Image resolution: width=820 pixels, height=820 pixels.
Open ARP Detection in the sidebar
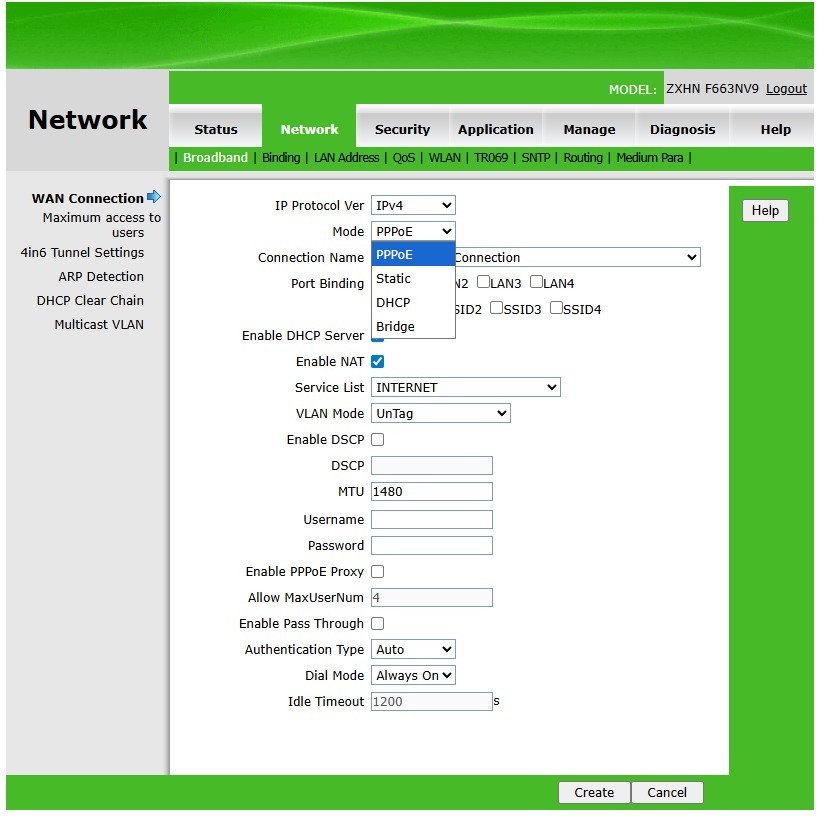[x=101, y=277]
